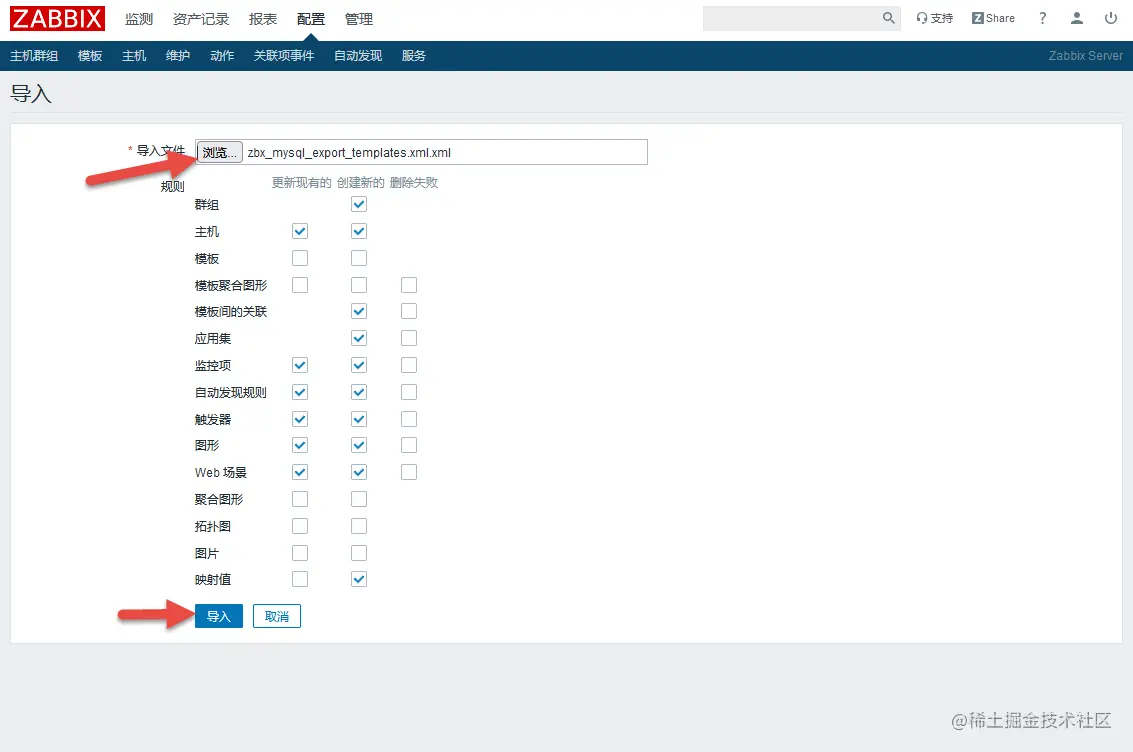Open Zabbix support via life-ring icon
The width and height of the screenshot is (1133, 752).
[934, 17]
